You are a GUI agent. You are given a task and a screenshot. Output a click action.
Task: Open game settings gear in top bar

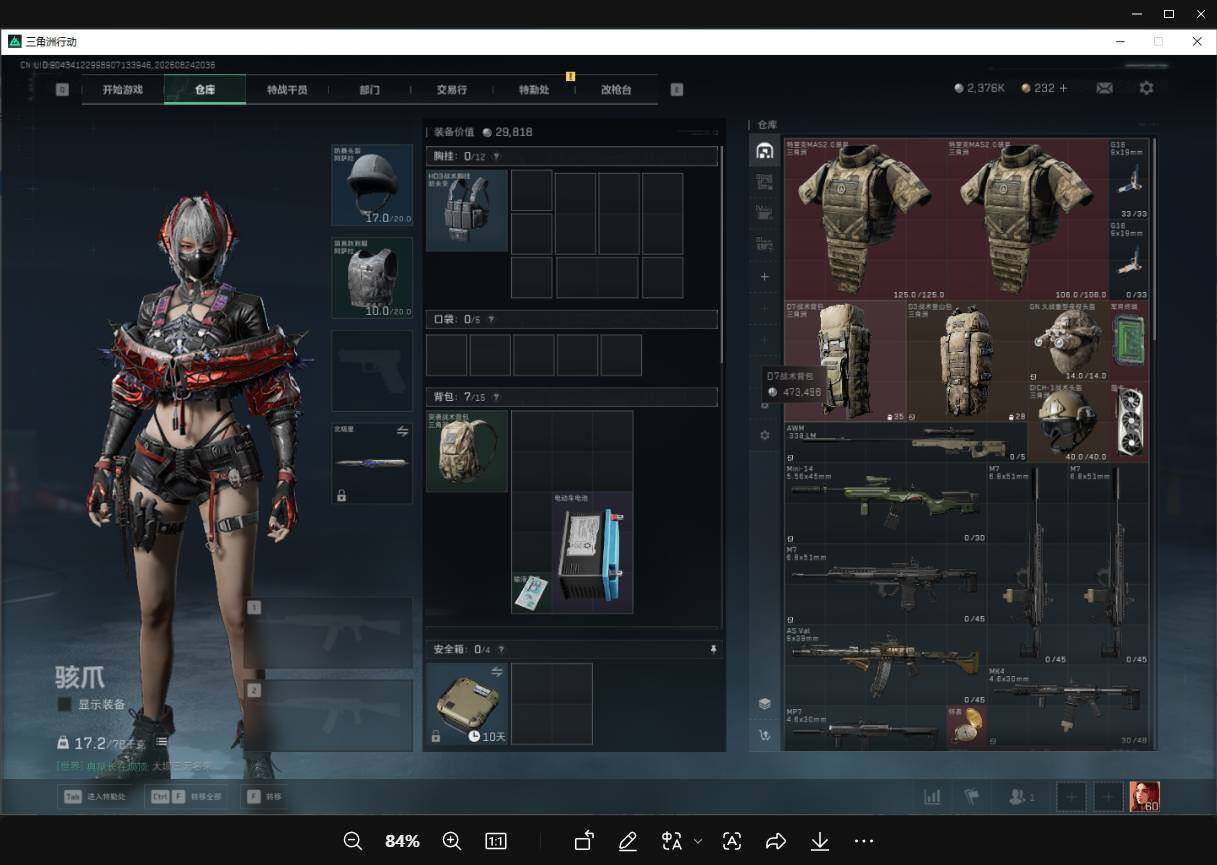click(1146, 88)
